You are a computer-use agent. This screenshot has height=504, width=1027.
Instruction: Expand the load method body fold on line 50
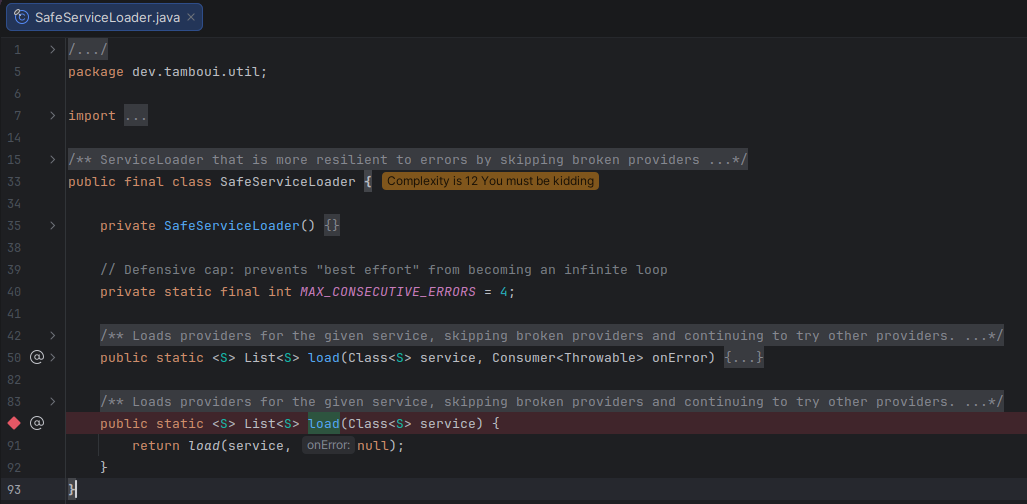[52, 357]
